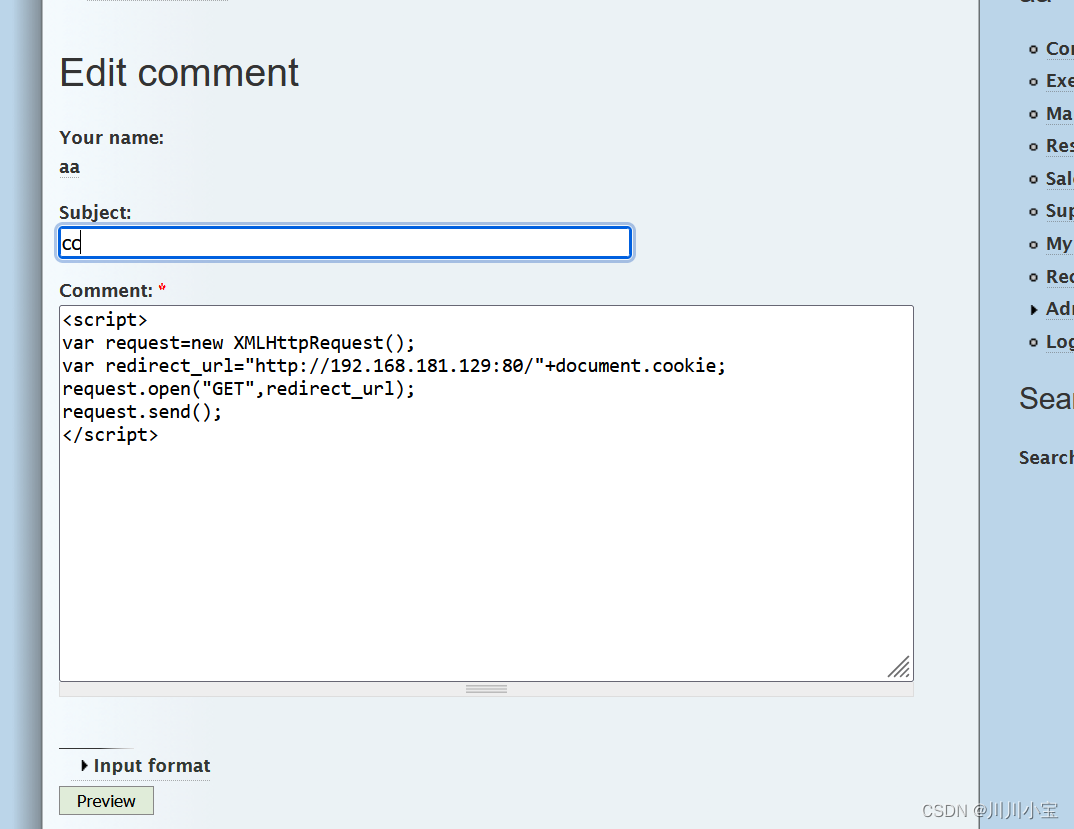Click inside the Comment text area

pos(486,493)
